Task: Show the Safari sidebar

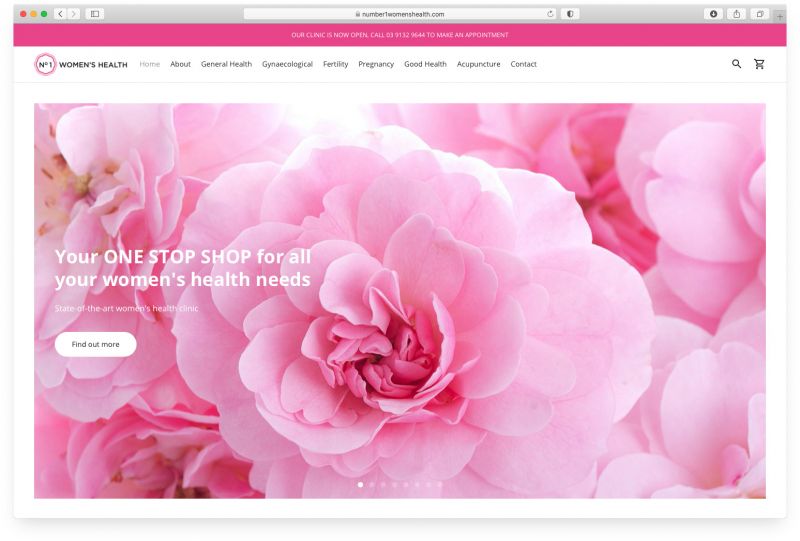Action: tap(95, 14)
